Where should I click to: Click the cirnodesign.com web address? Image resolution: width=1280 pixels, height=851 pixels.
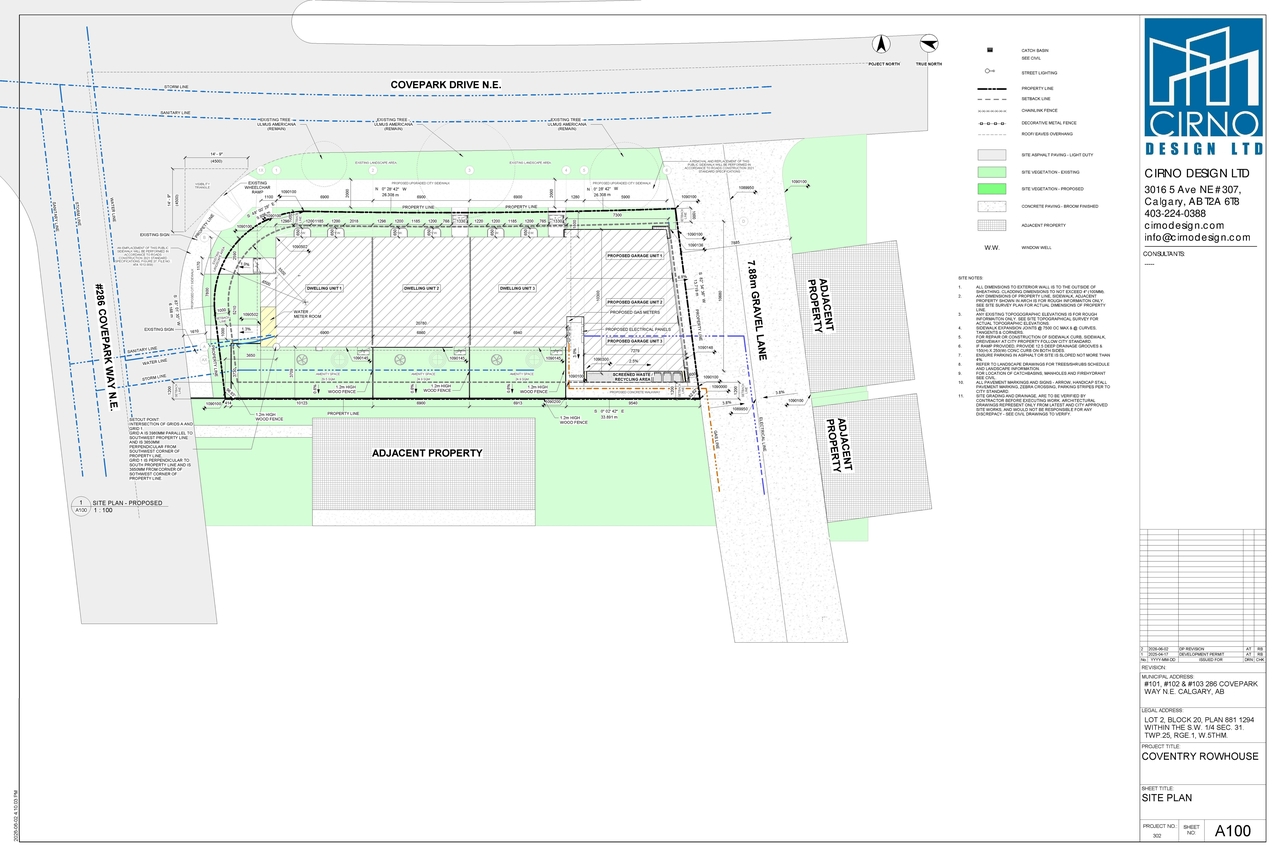point(1185,226)
